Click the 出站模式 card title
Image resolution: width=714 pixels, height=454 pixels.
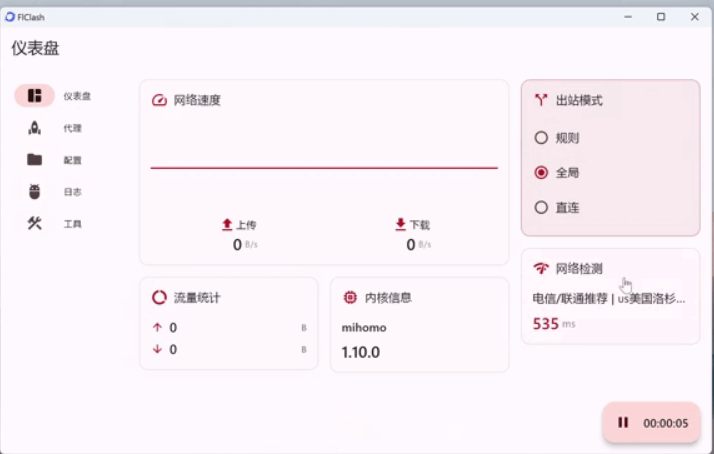tap(579, 100)
